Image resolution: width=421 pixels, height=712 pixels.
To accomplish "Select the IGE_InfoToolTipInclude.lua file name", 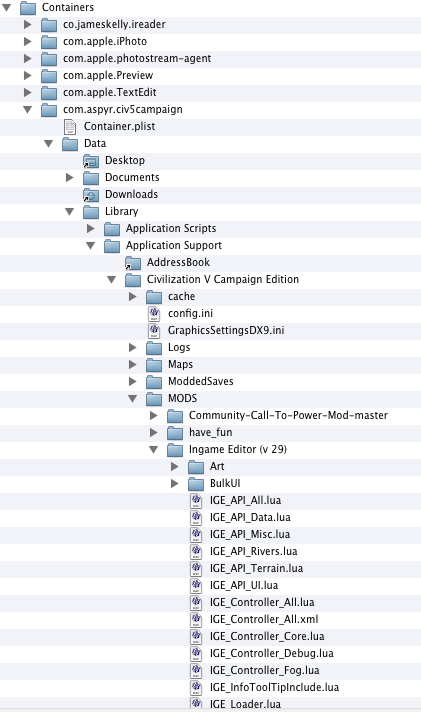I will [x=274, y=687].
